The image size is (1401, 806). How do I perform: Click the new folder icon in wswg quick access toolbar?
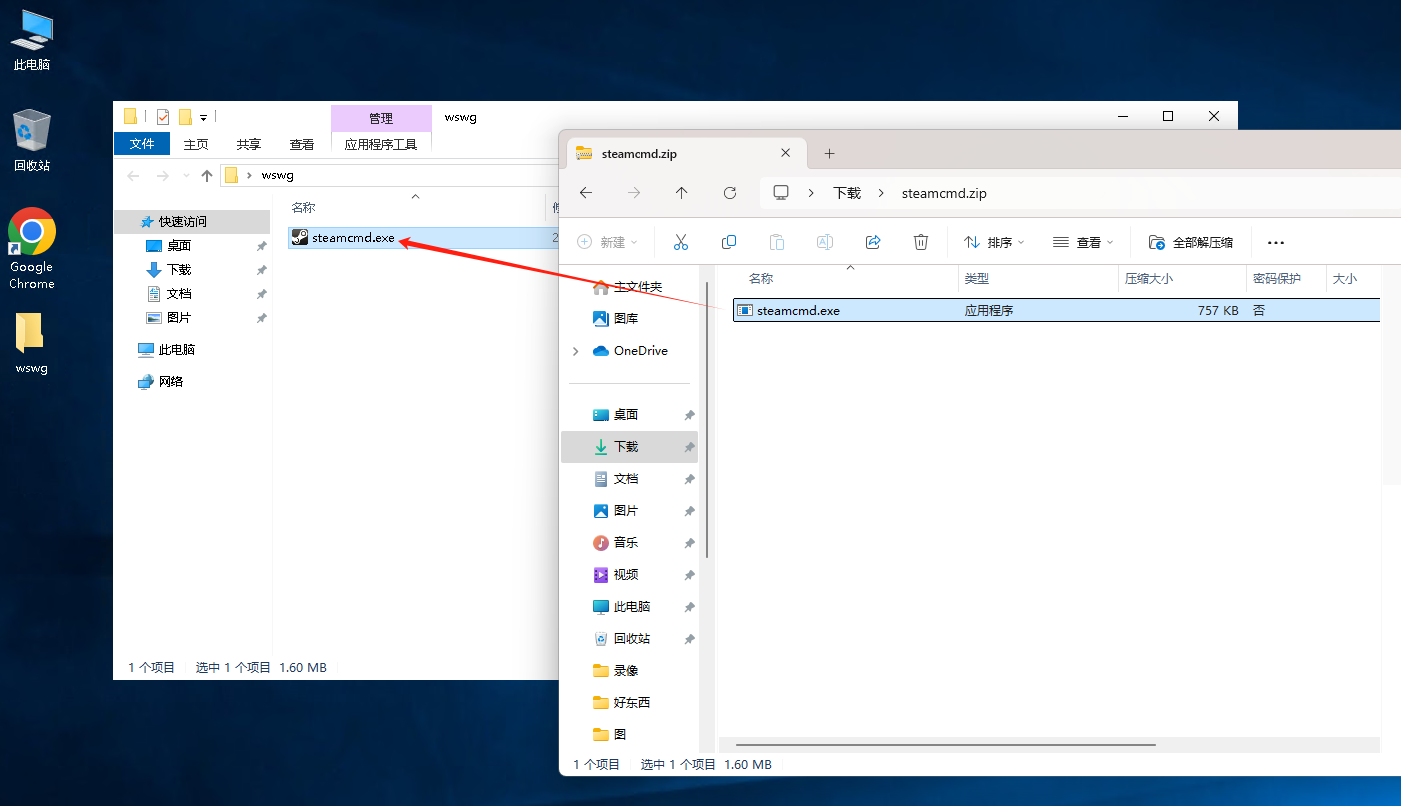185,117
